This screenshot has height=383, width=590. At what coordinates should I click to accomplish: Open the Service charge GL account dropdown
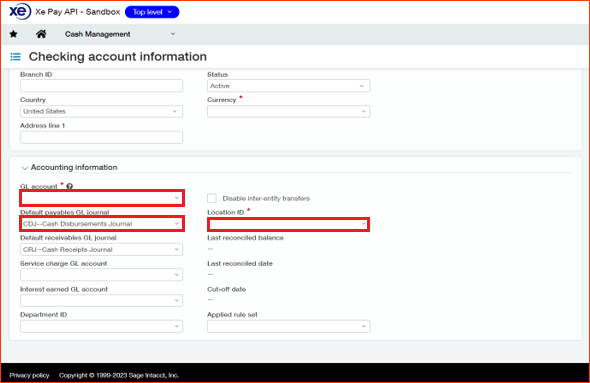click(x=101, y=275)
